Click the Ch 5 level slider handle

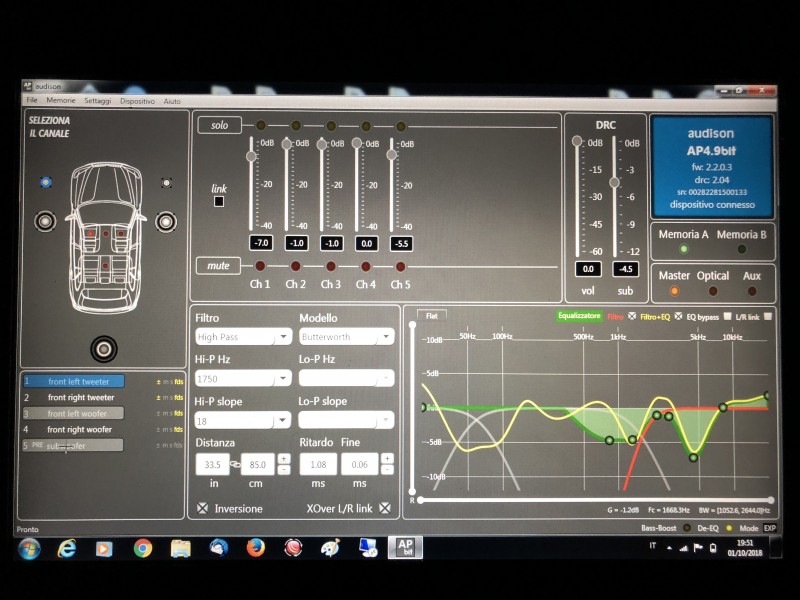pos(392,155)
